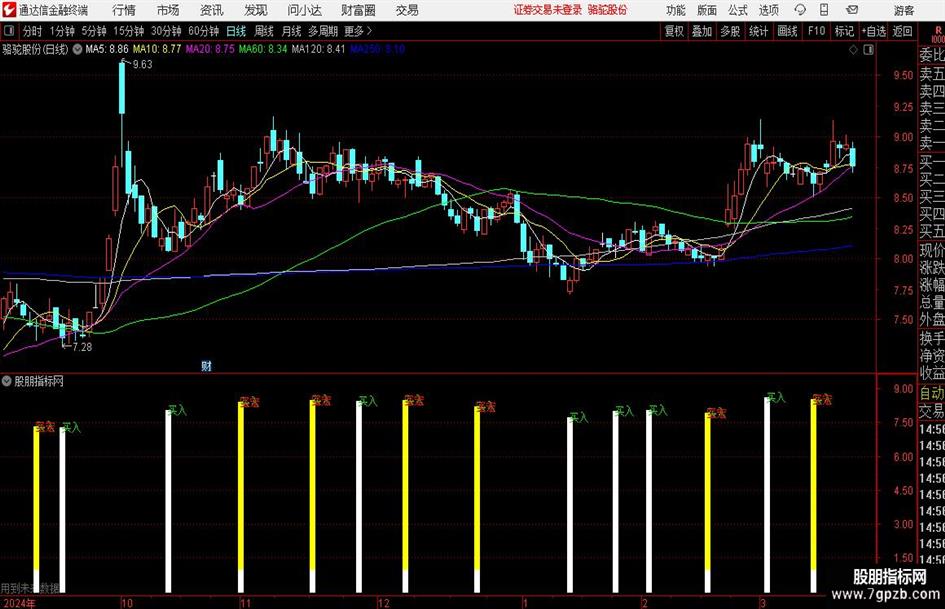The image size is (945, 609).
Task: Switch to the 1分钟 period tab
Action: pos(62,31)
